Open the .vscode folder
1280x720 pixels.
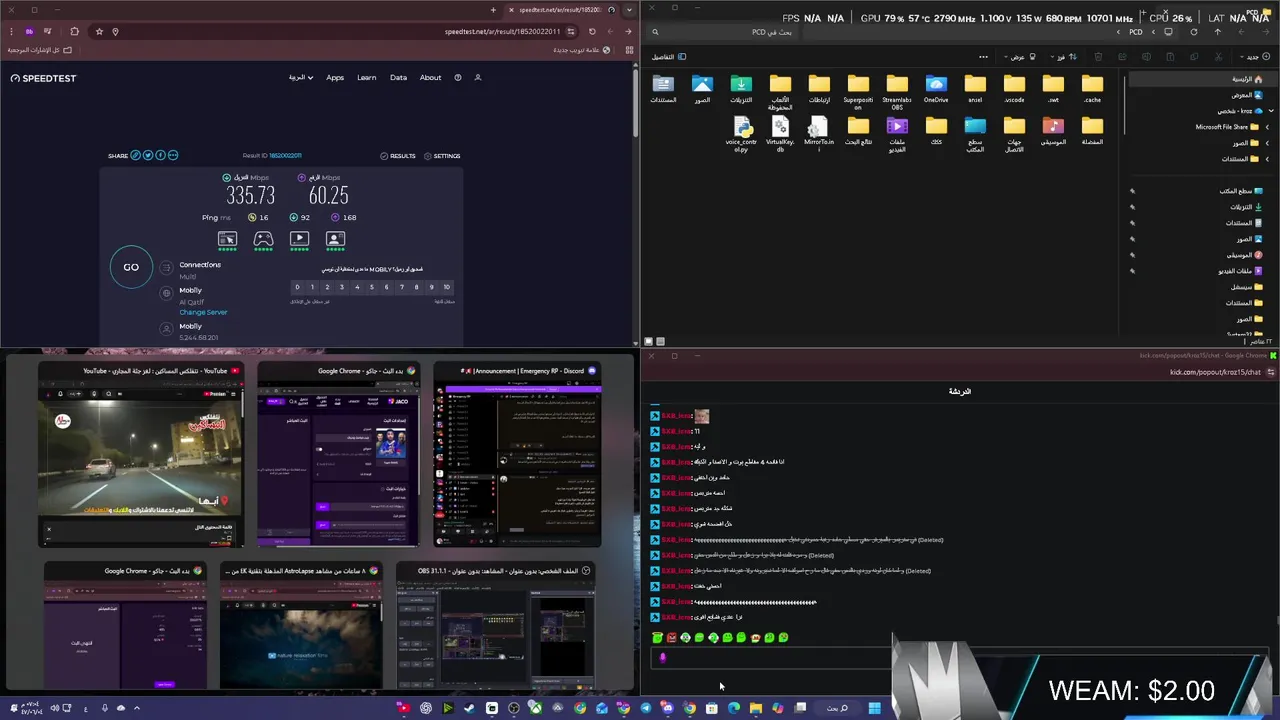tap(1014, 89)
